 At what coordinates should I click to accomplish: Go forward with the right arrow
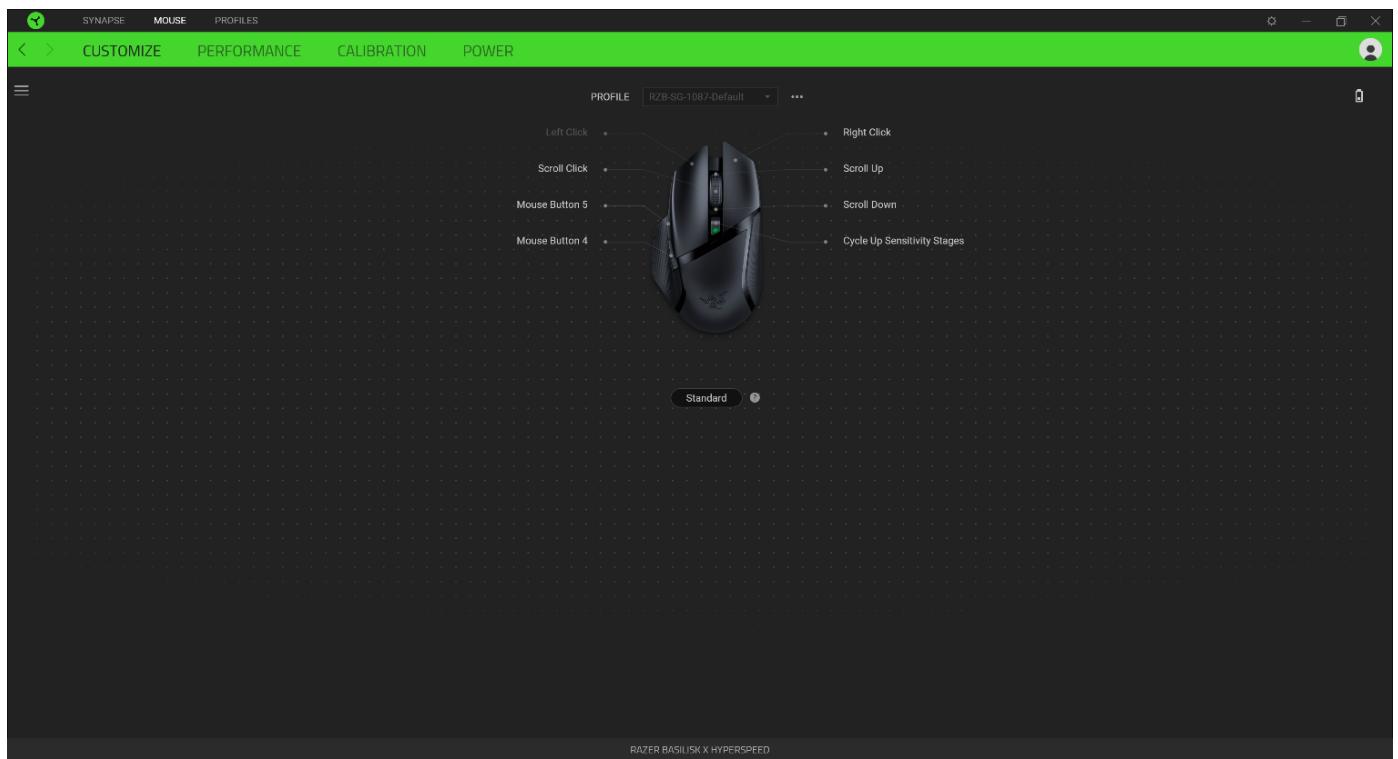click(x=51, y=50)
